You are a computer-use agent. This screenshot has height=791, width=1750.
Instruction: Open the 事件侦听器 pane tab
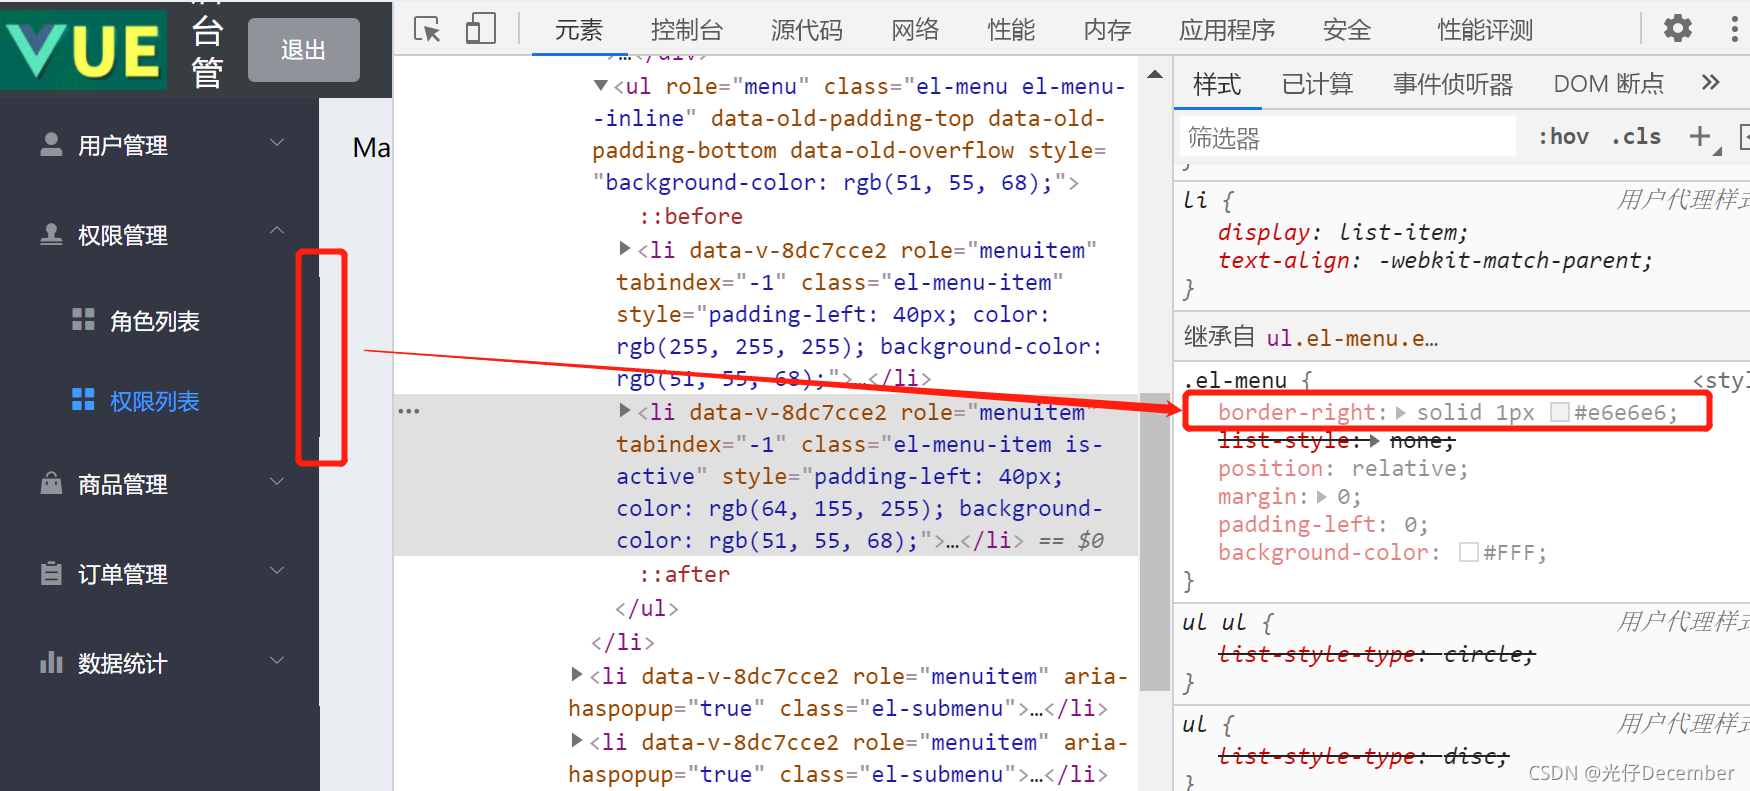(1453, 84)
